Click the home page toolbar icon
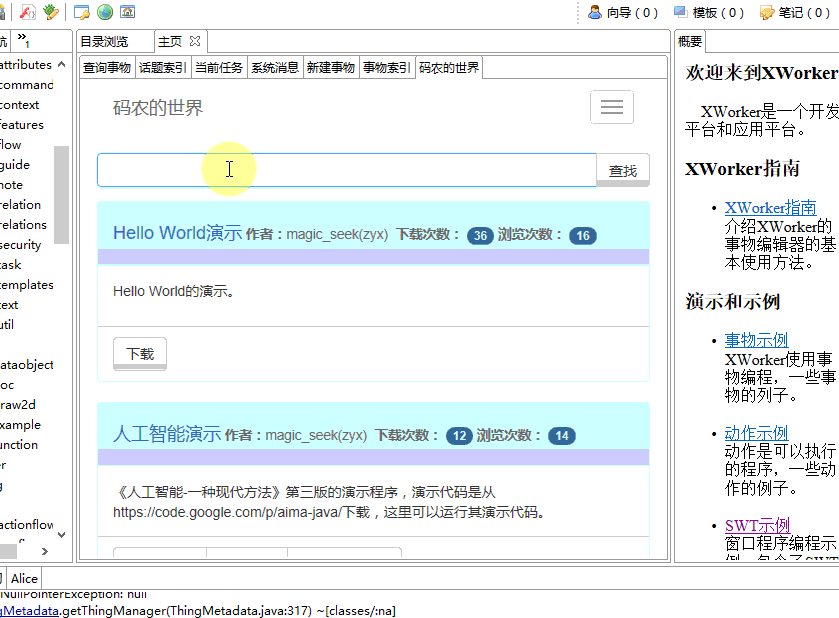 point(127,12)
